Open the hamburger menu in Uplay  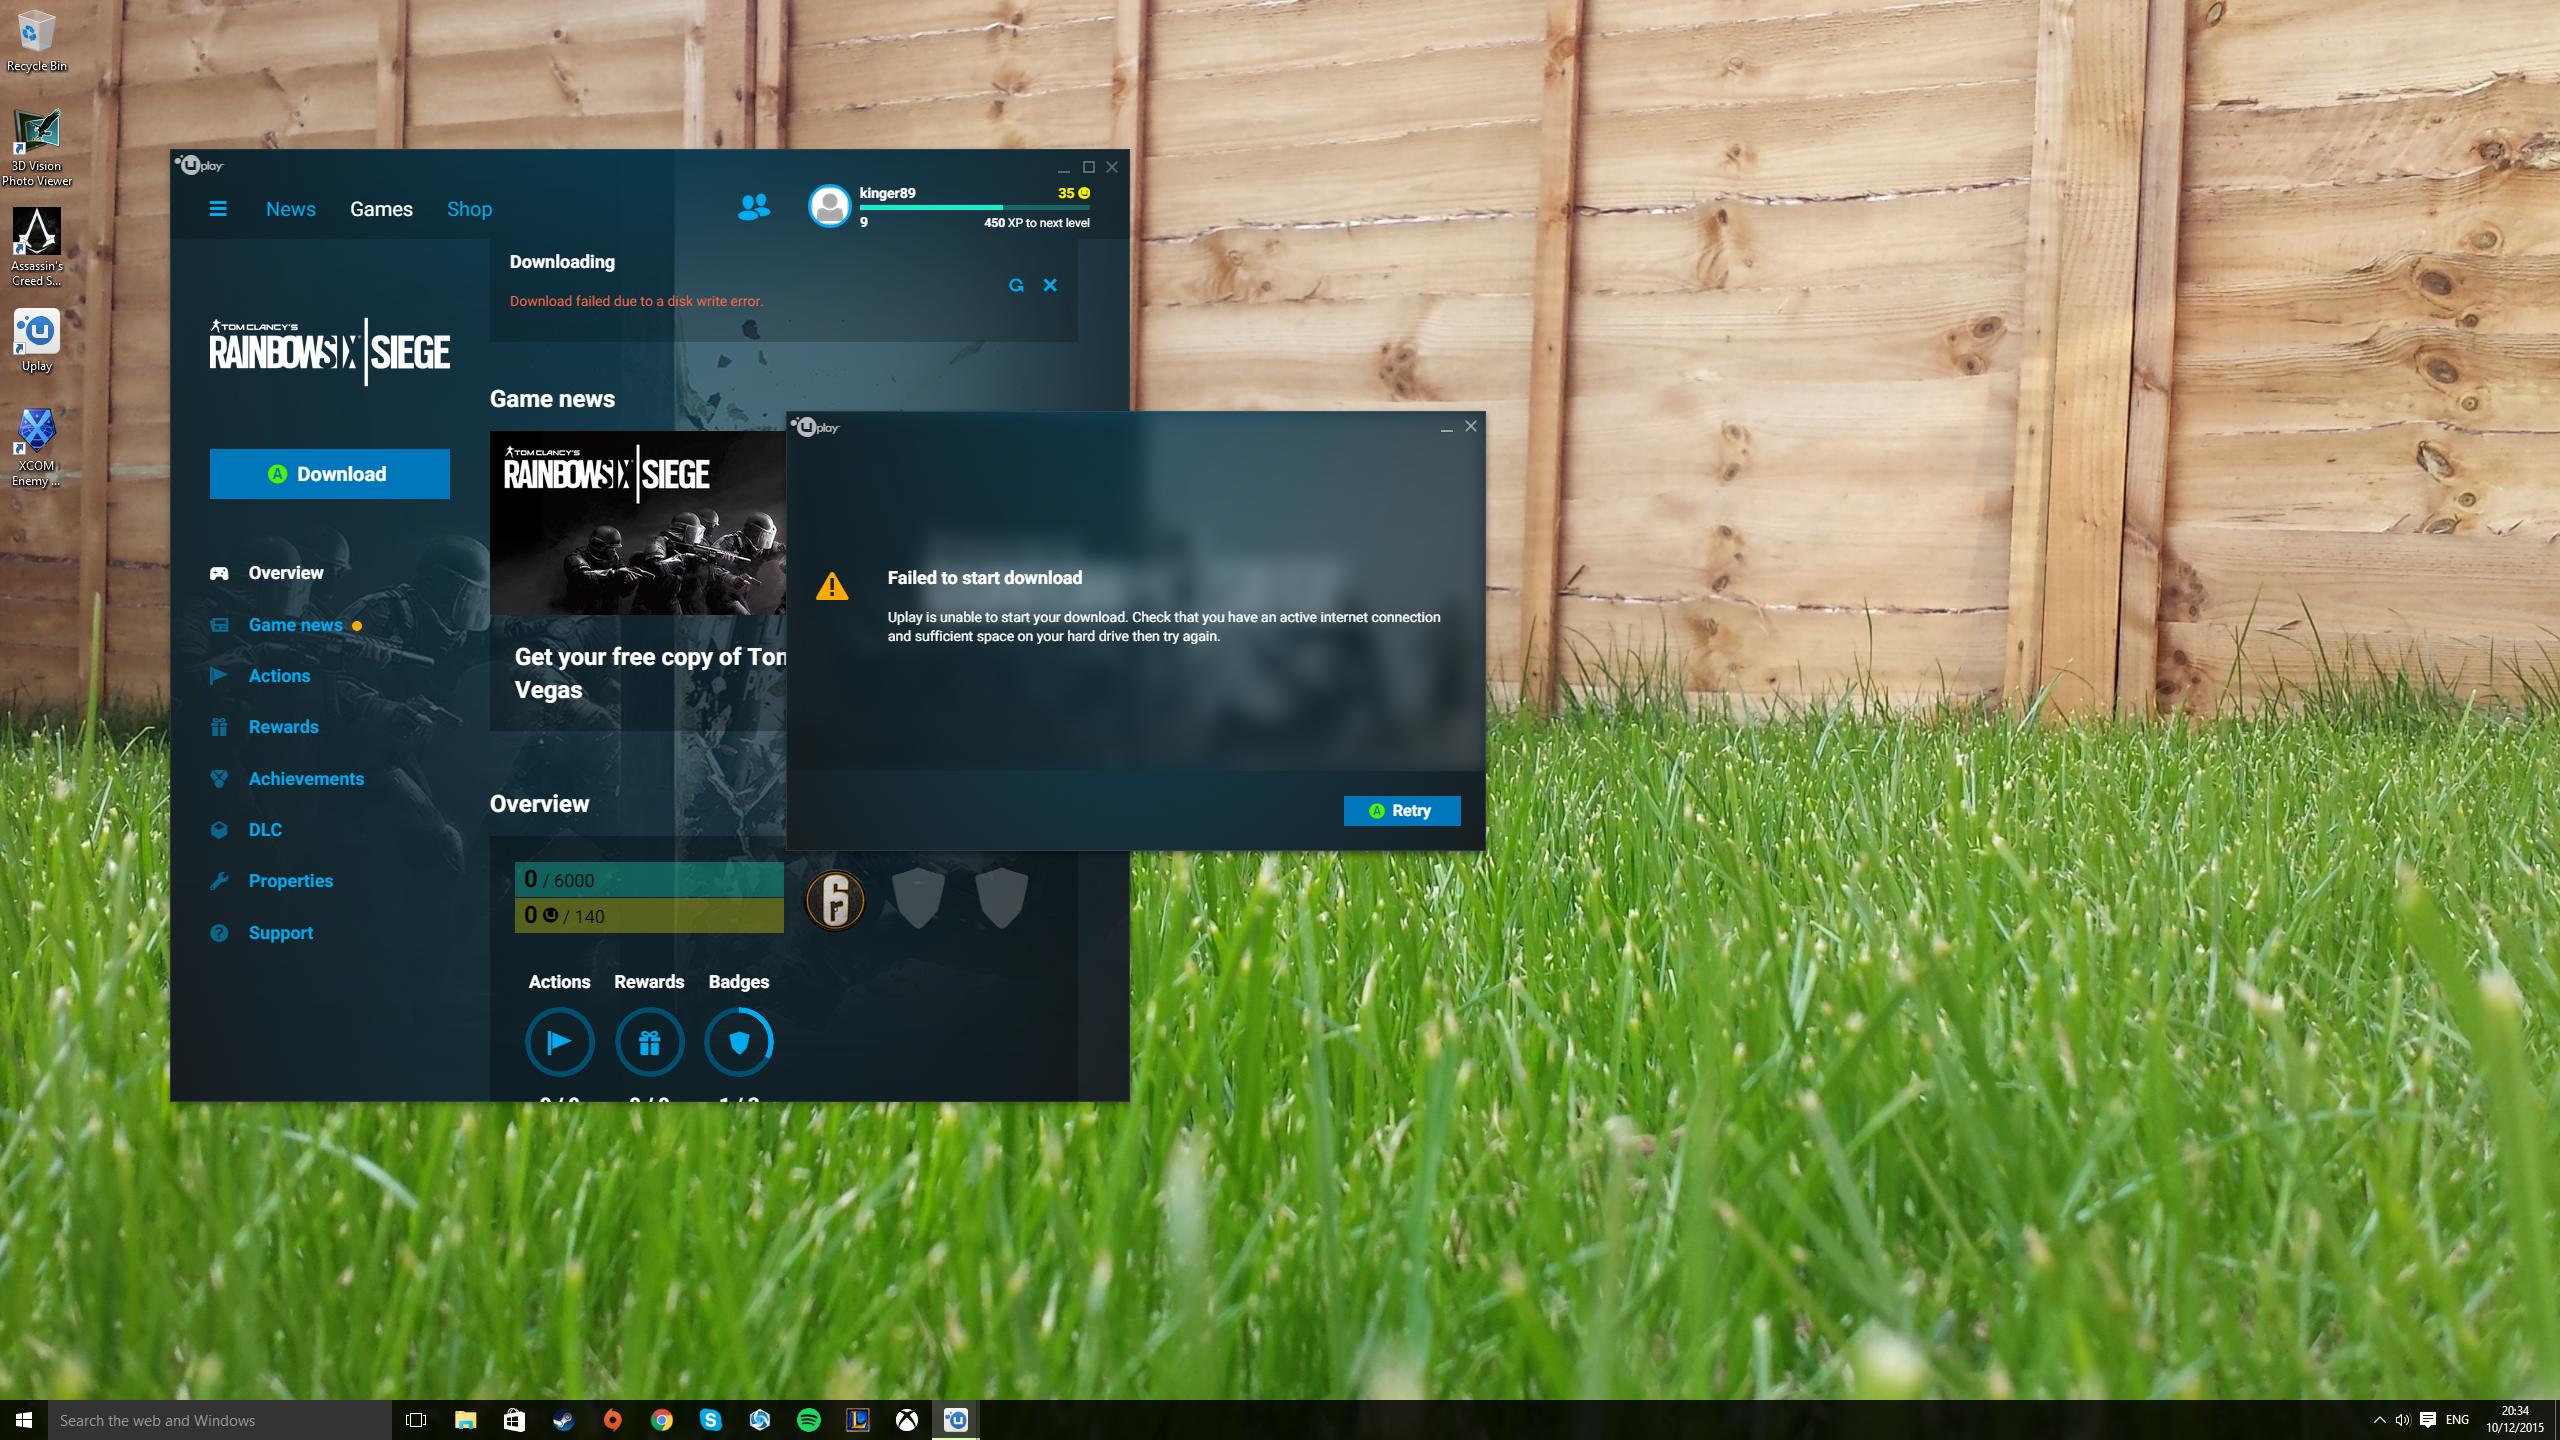(x=218, y=208)
